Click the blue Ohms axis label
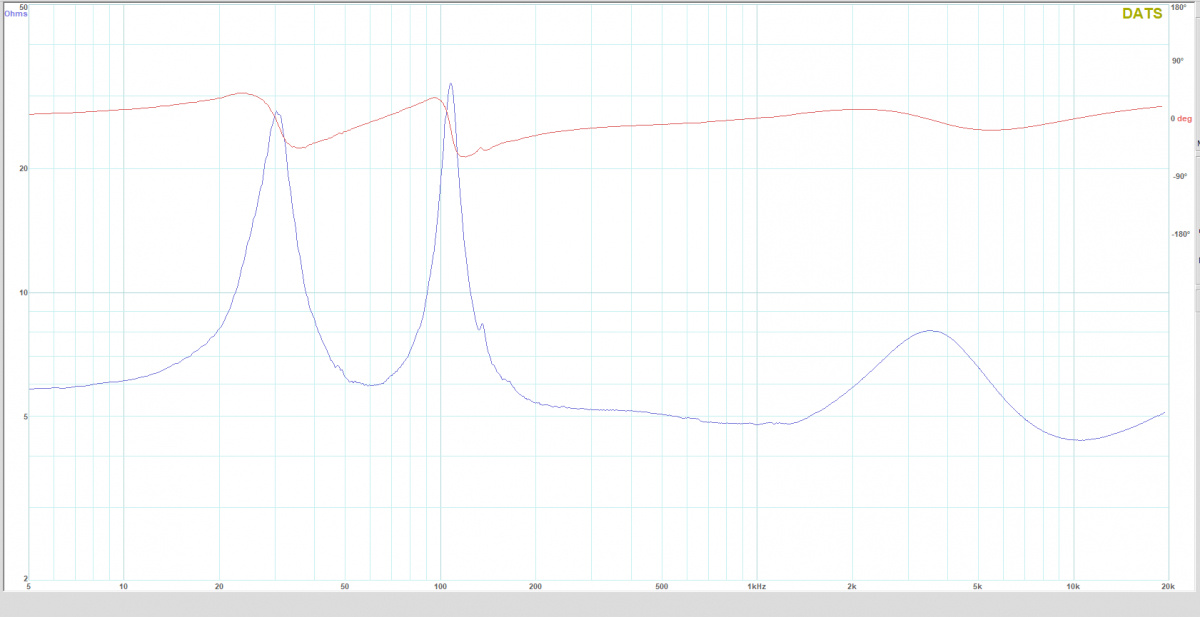This screenshot has height=617, width=1200. 15,13
